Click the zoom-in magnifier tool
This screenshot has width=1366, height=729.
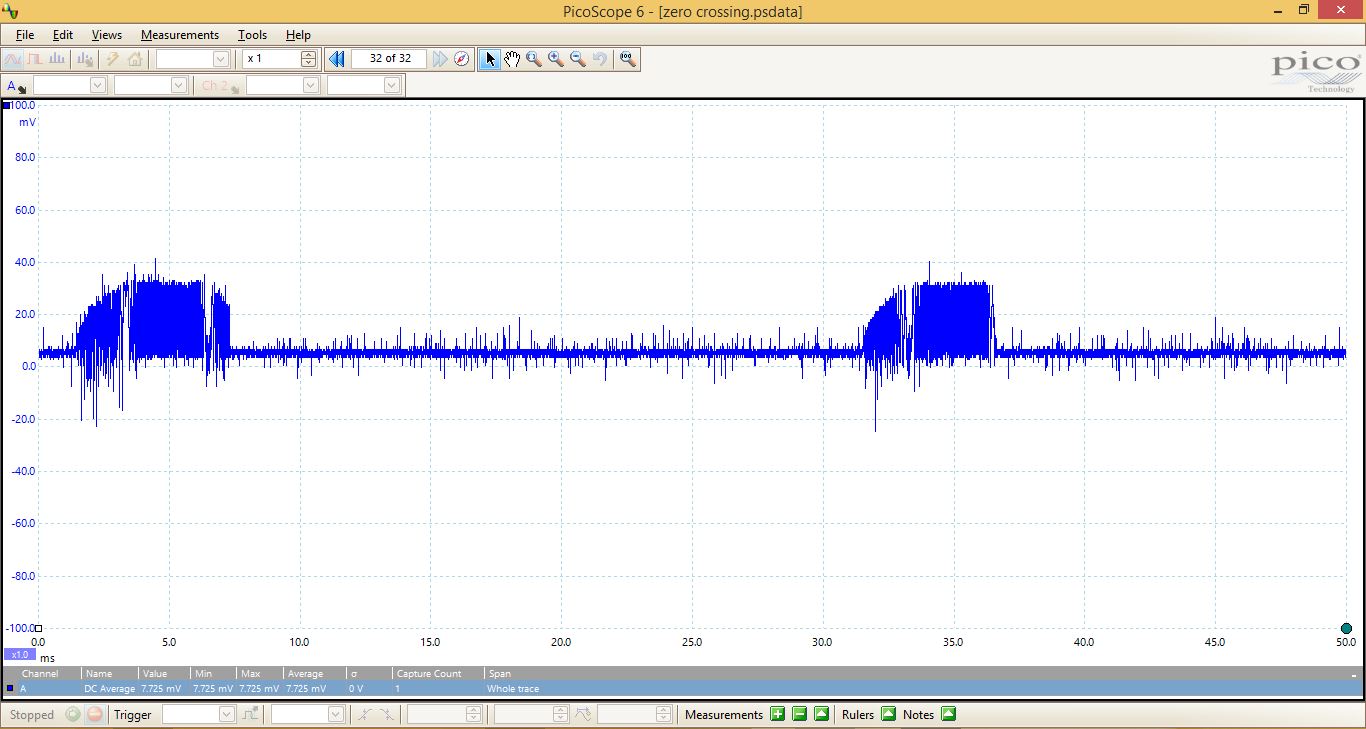pyautogui.click(x=556, y=59)
